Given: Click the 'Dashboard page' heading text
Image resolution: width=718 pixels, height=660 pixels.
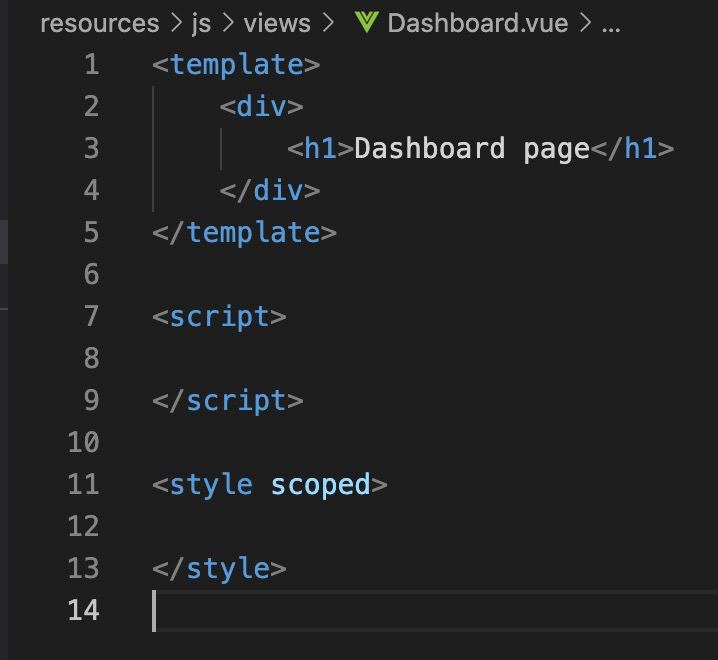Looking at the screenshot, I should (472, 149).
